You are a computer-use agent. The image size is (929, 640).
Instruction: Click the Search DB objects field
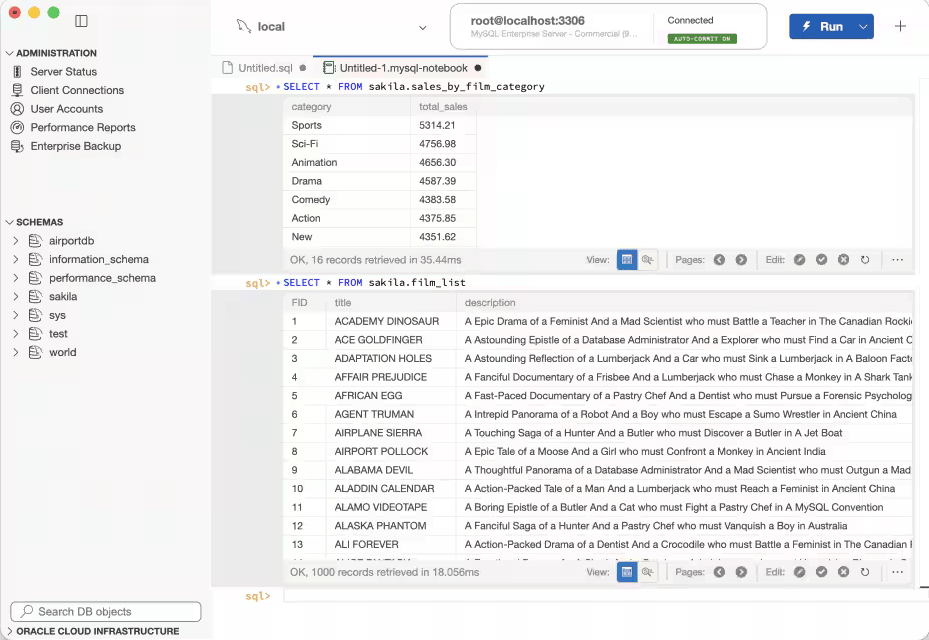106,612
